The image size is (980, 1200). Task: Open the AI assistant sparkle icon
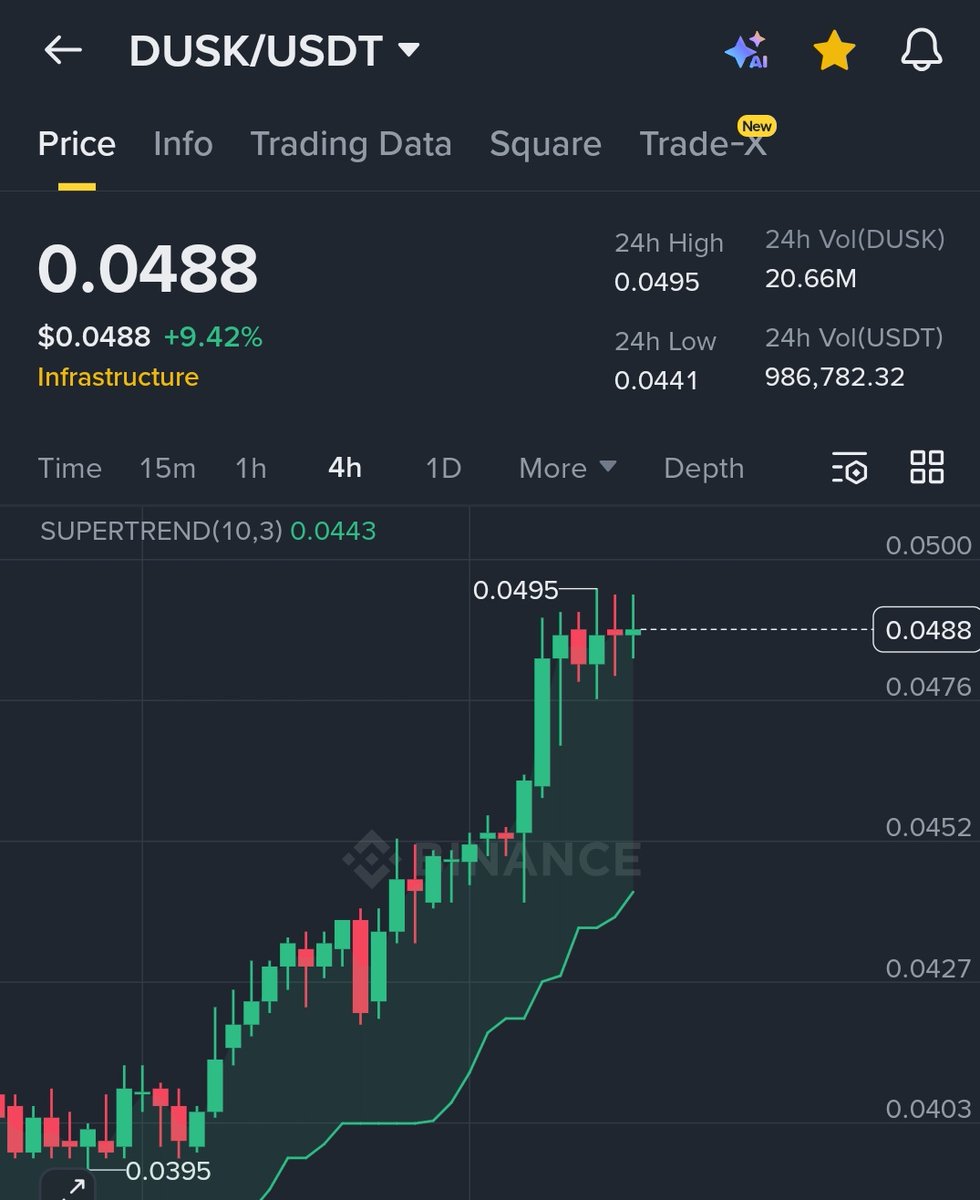746,50
